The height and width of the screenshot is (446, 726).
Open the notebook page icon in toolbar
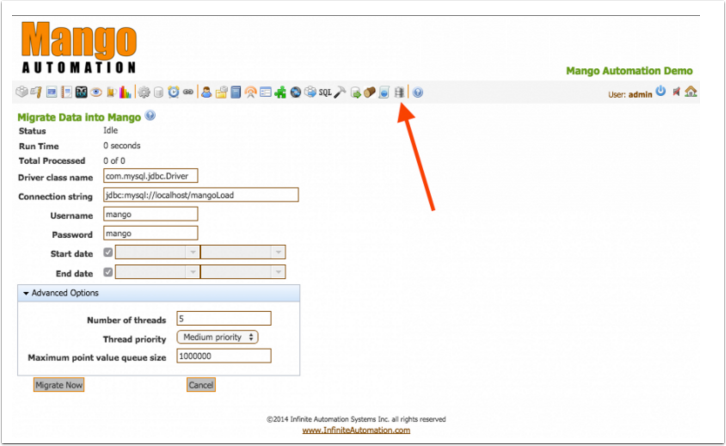(x=67, y=92)
